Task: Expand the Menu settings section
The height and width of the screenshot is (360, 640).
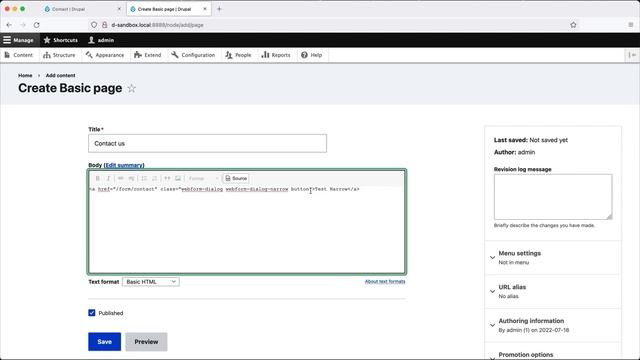Action: tap(553, 257)
